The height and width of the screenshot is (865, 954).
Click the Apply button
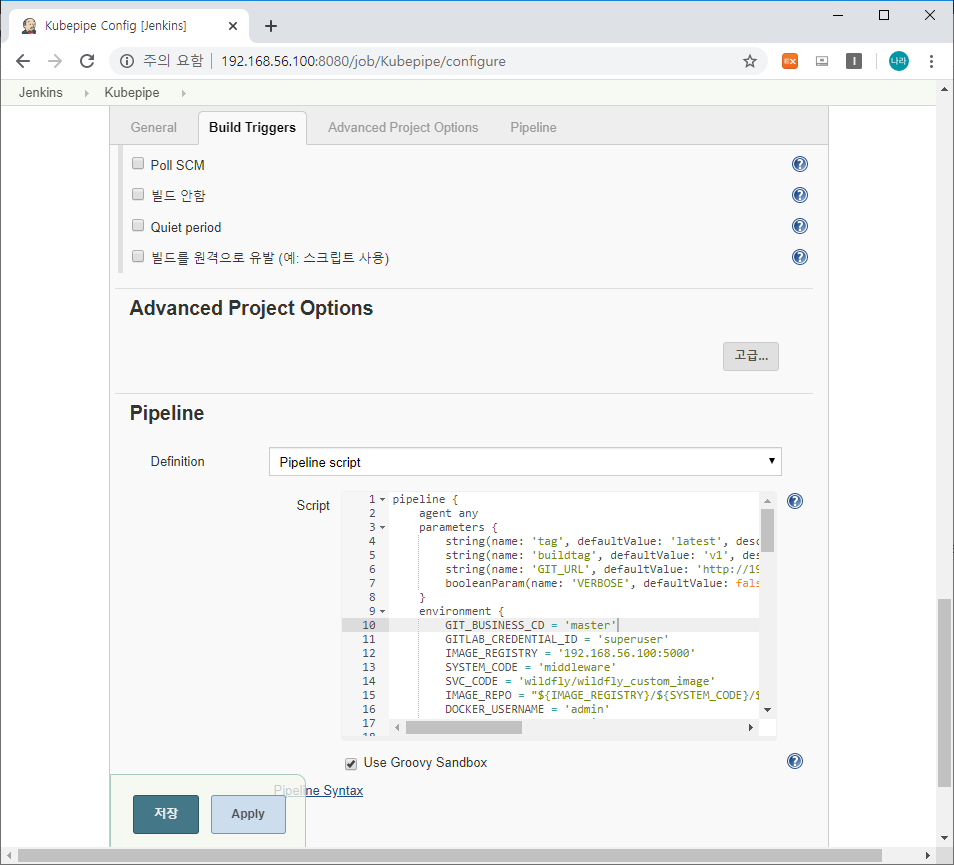click(x=248, y=814)
